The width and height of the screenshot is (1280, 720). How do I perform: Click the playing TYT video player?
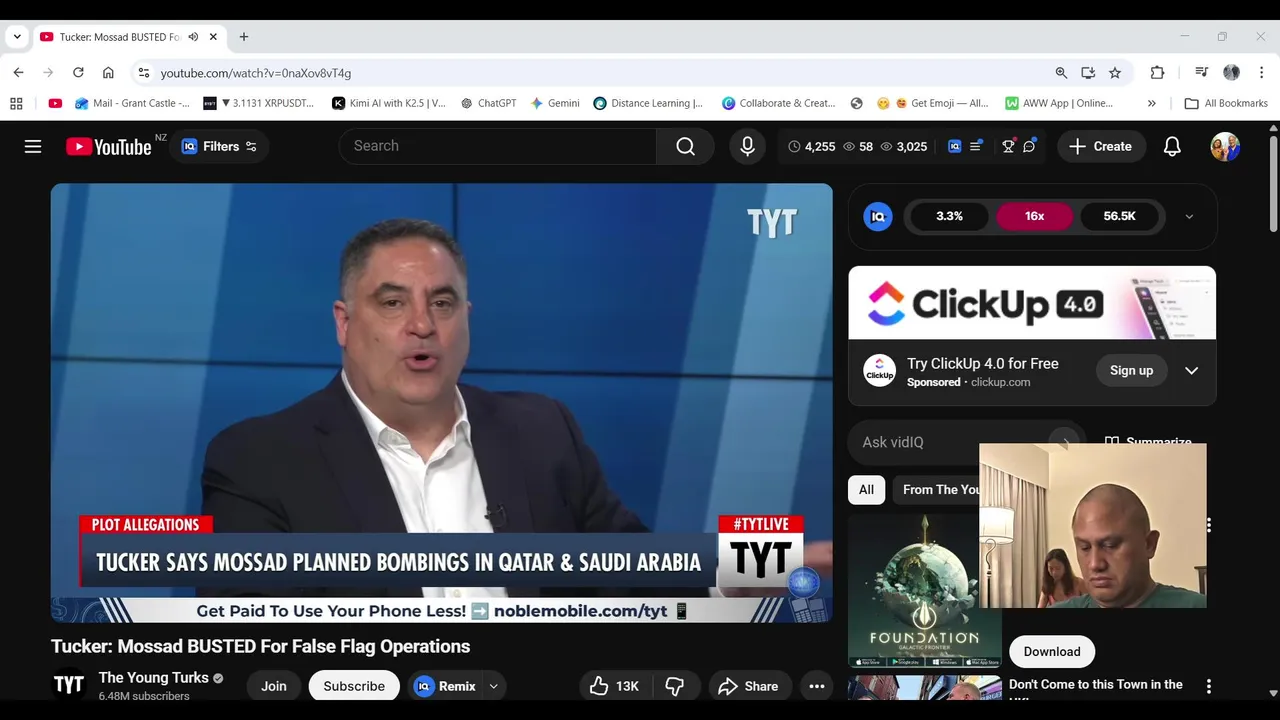[441, 402]
